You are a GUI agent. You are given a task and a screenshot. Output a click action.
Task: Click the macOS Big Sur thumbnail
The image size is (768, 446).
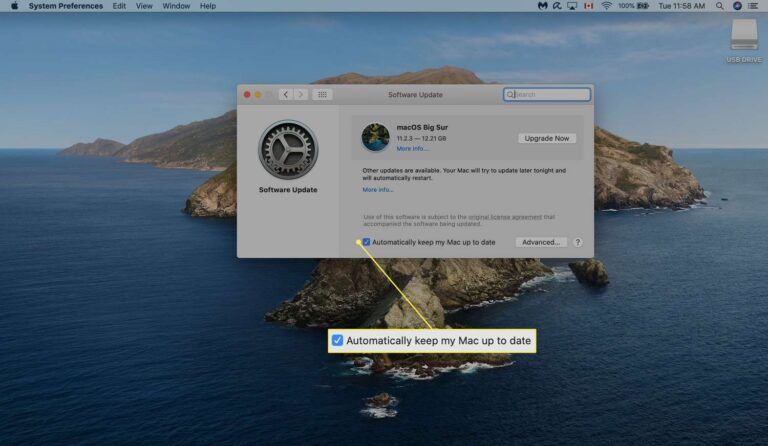click(x=375, y=137)
